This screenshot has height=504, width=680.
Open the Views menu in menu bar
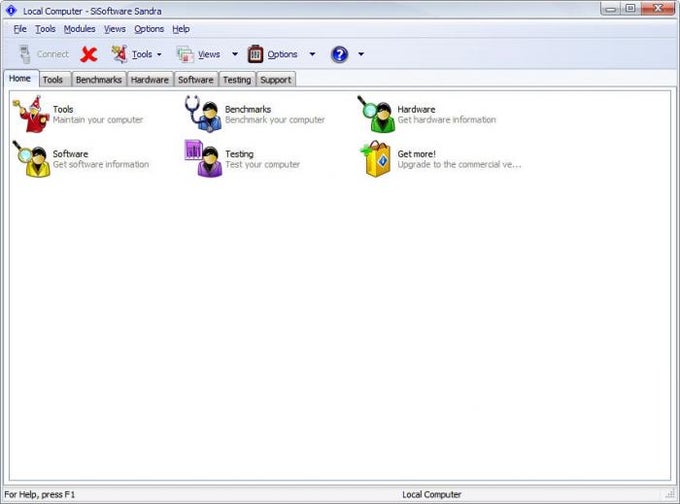click(114, 29)
